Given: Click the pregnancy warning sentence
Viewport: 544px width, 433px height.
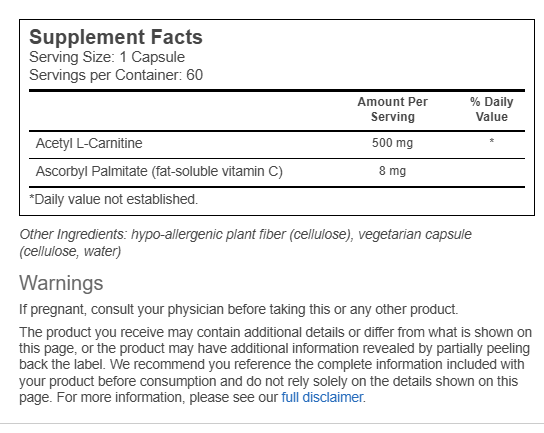Looking at the screenshot, I should 239,309.
